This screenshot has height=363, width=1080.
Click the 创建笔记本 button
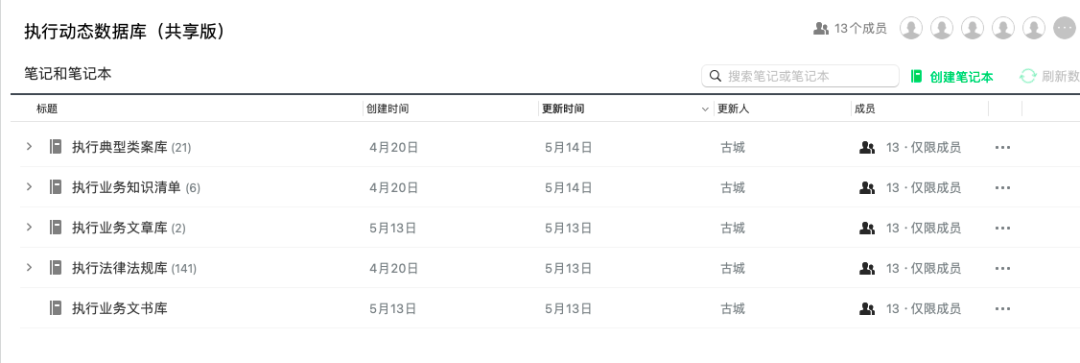tap(952, 76)
